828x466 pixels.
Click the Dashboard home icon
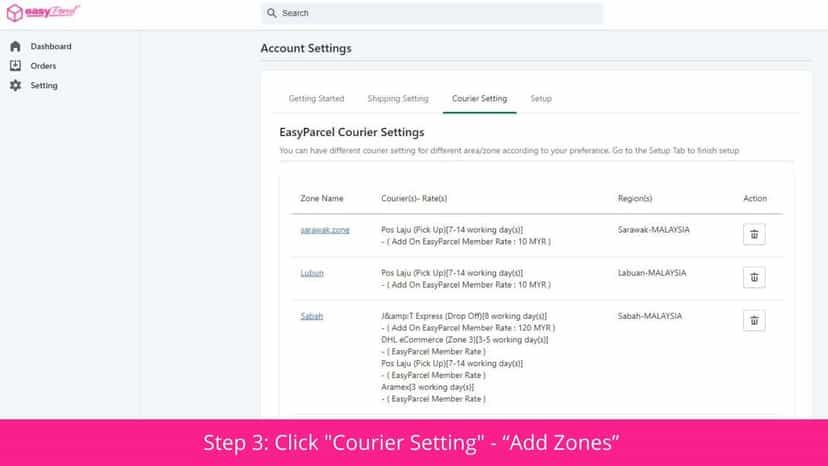click(15, 46)
